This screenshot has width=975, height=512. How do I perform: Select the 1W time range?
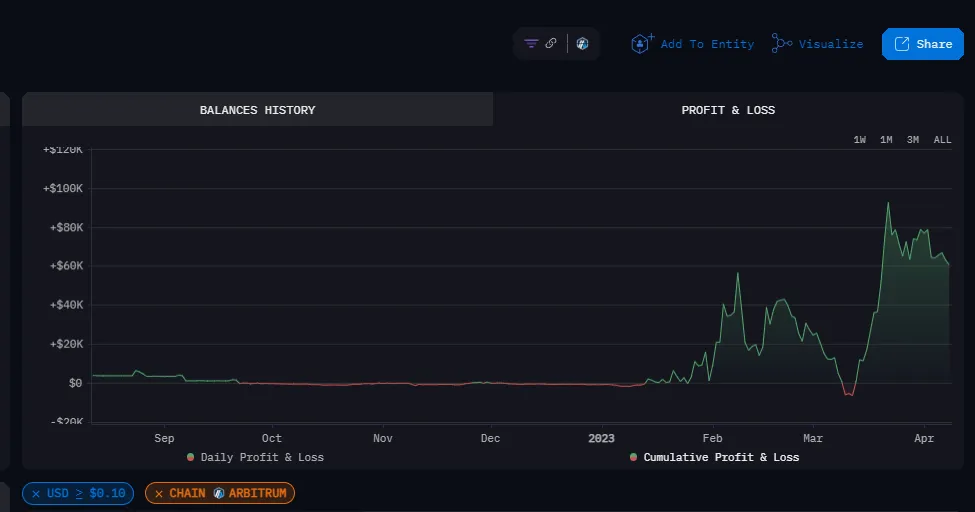coord(859,140)
